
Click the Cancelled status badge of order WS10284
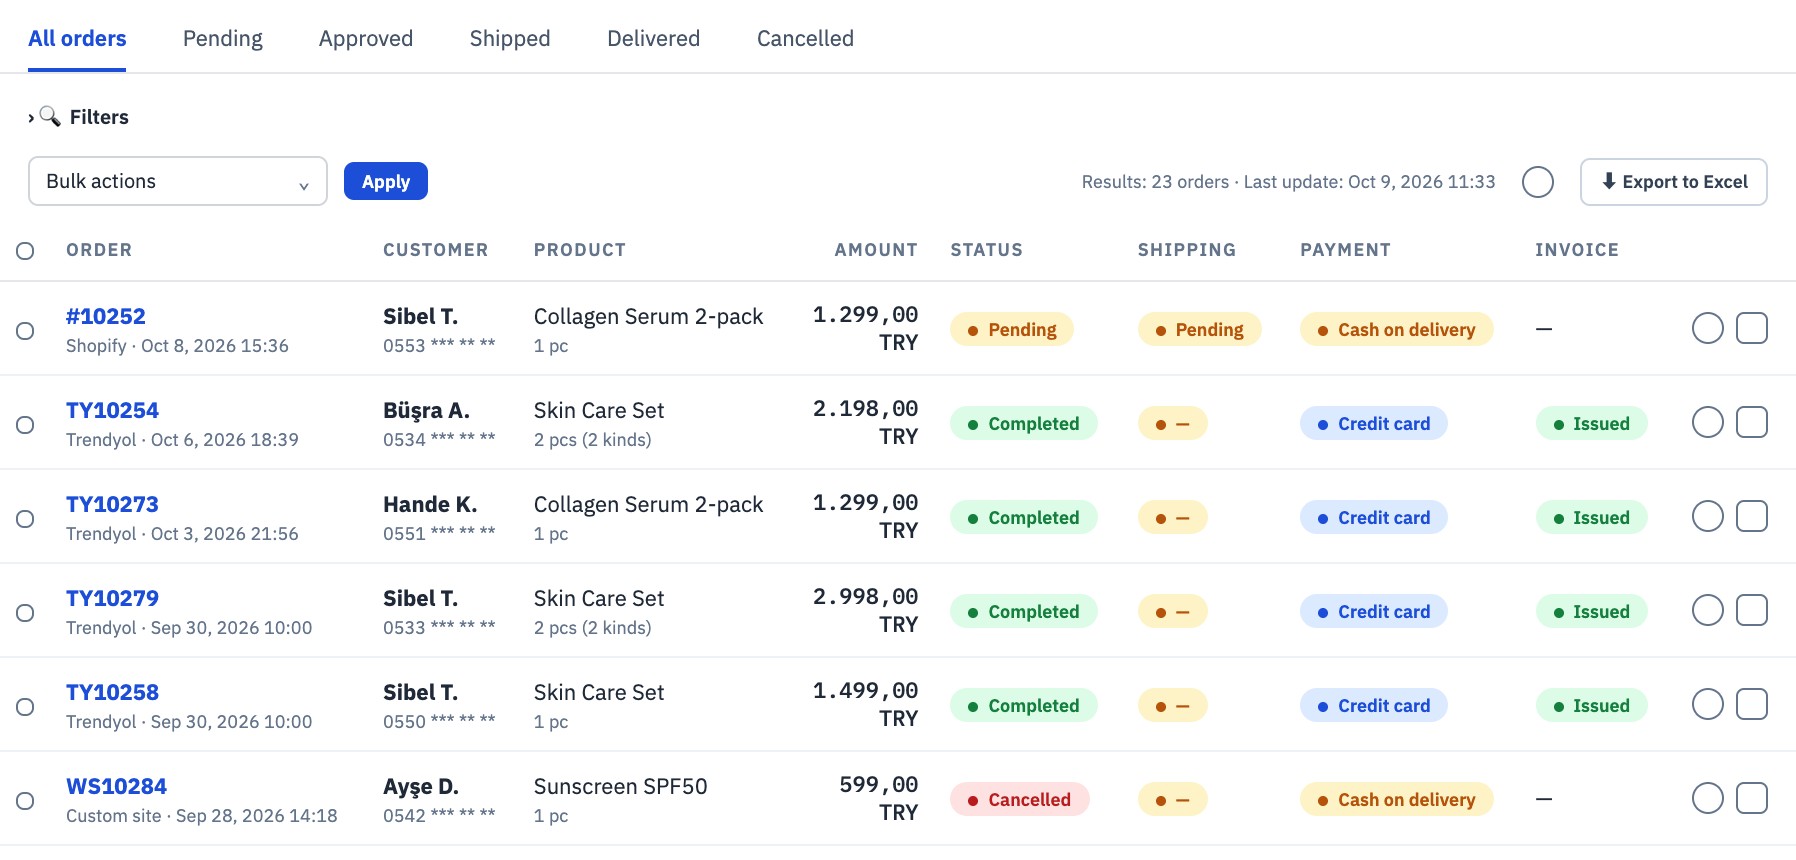(x=1020, y=799)
